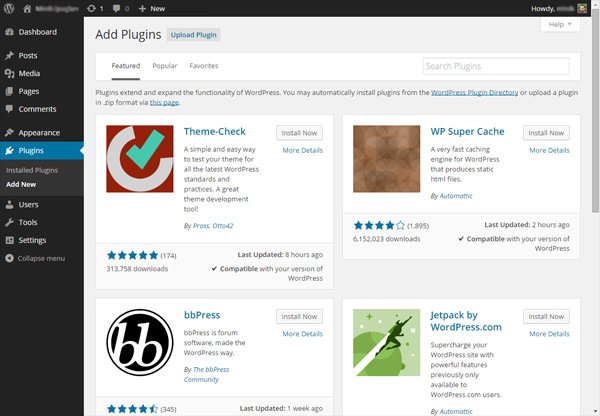Click the Collapse menu label
The width and height of the screenshot is (600, 416).
[41, 258]
